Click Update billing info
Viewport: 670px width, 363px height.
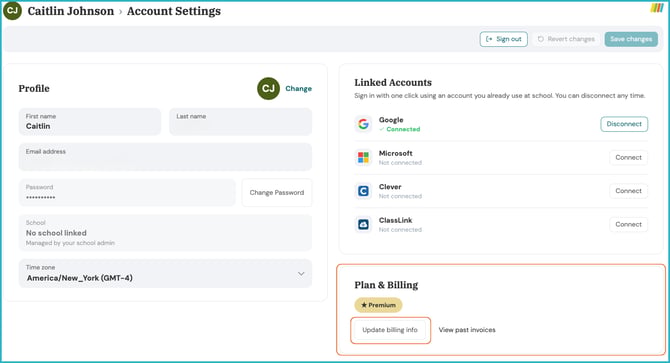390,330
